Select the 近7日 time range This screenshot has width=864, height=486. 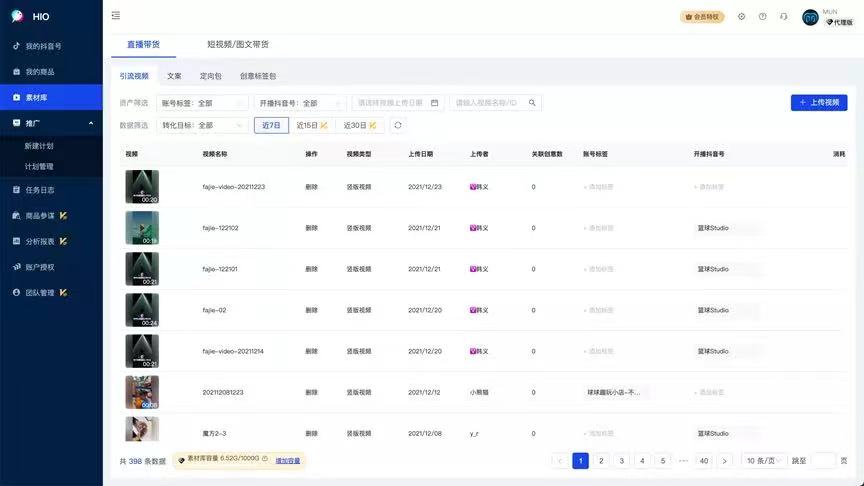(271, 126)
